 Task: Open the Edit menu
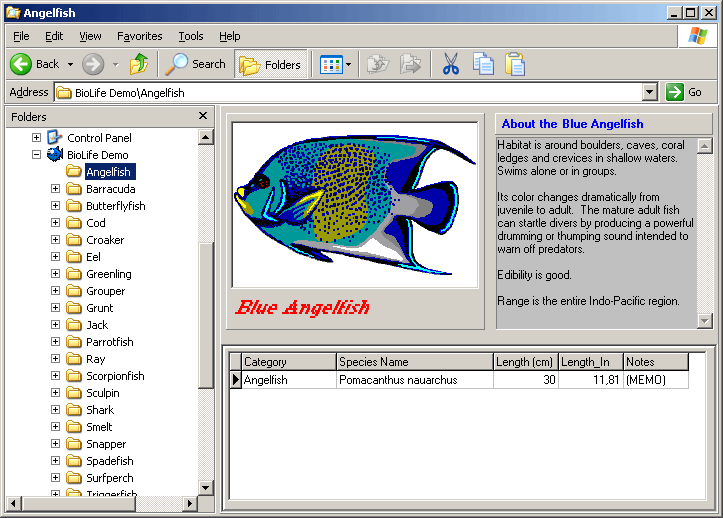click(54, 36)
